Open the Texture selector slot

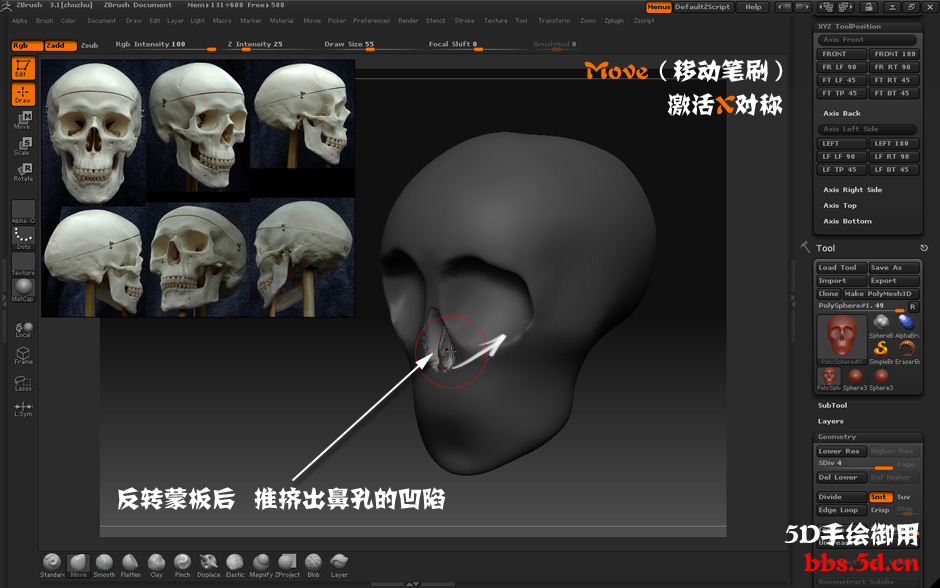23,264
